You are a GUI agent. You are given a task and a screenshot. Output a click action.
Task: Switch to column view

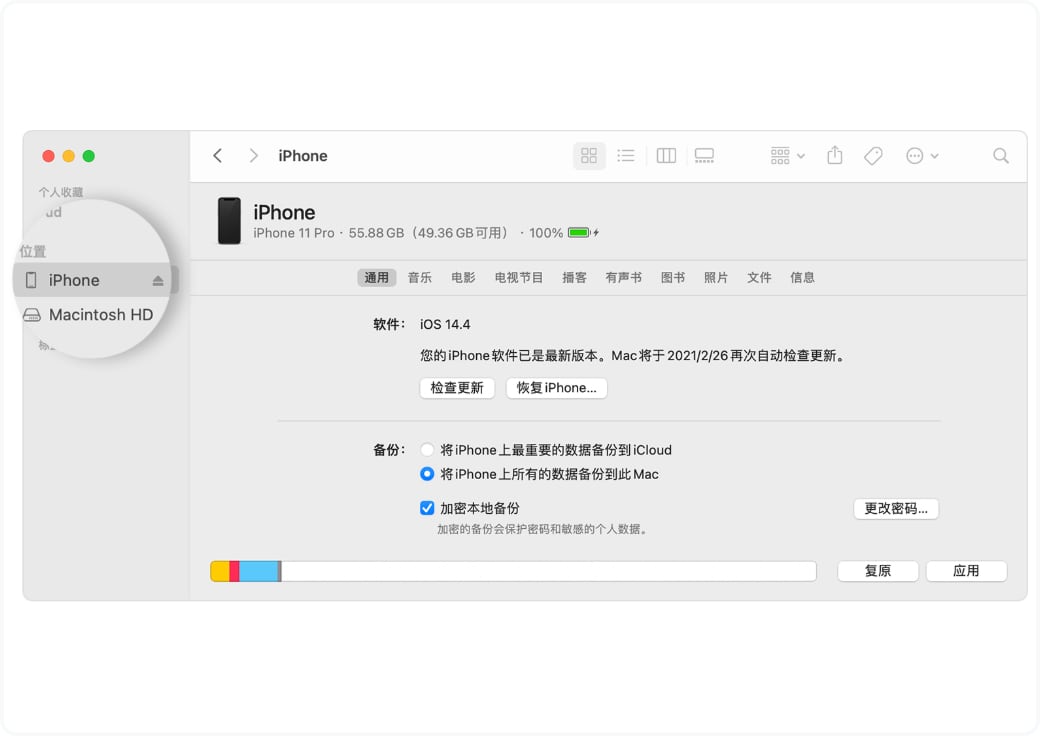pyautogui.click(x=666, y=156)
